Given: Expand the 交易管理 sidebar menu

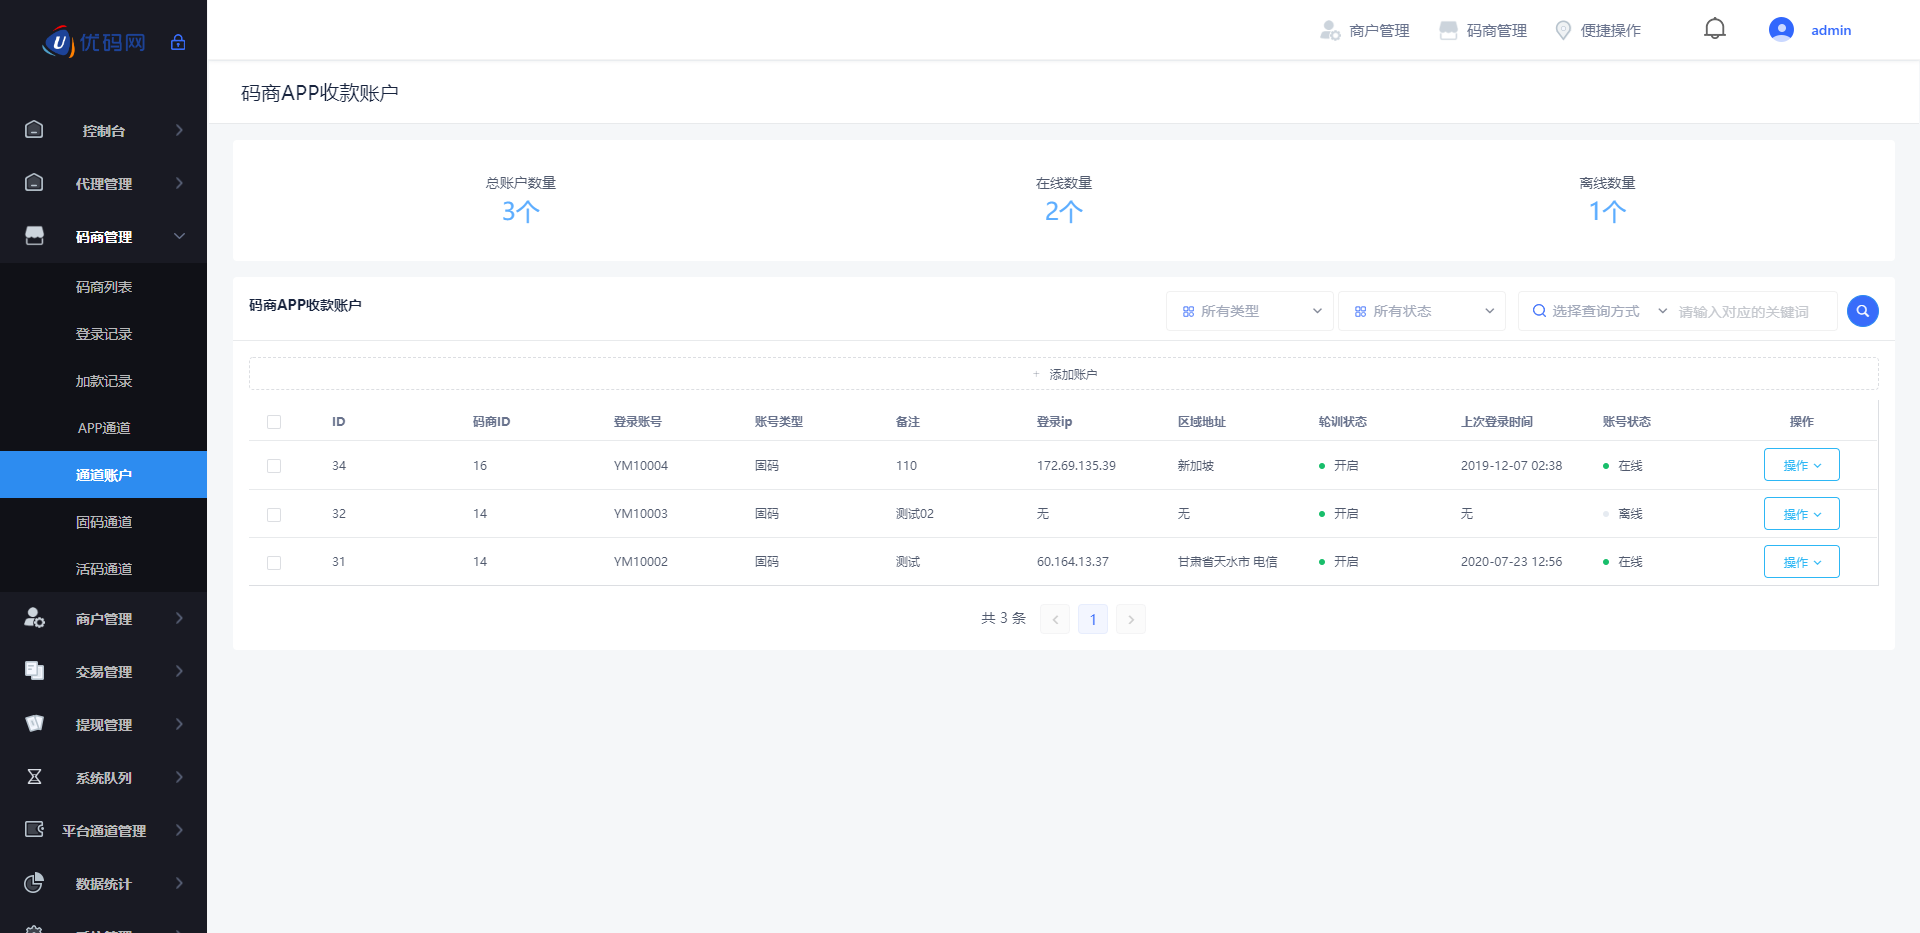Looking at the screenshot, I should 104,672.
